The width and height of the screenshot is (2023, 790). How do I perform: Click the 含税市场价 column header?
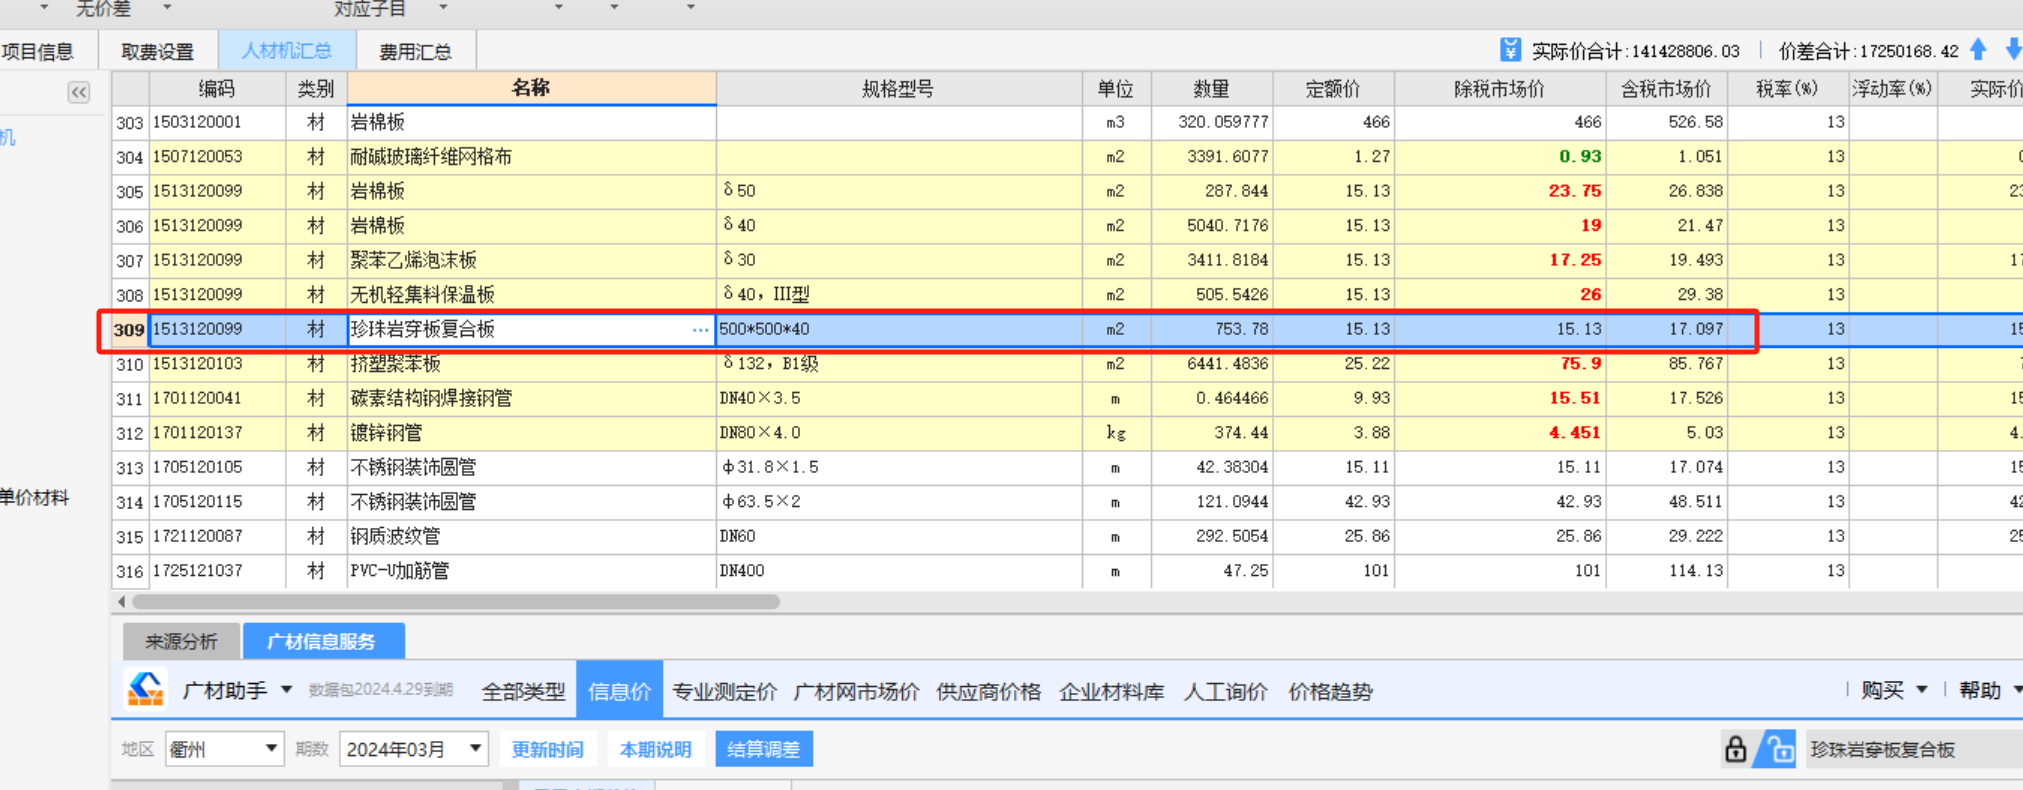(1666, 89)
